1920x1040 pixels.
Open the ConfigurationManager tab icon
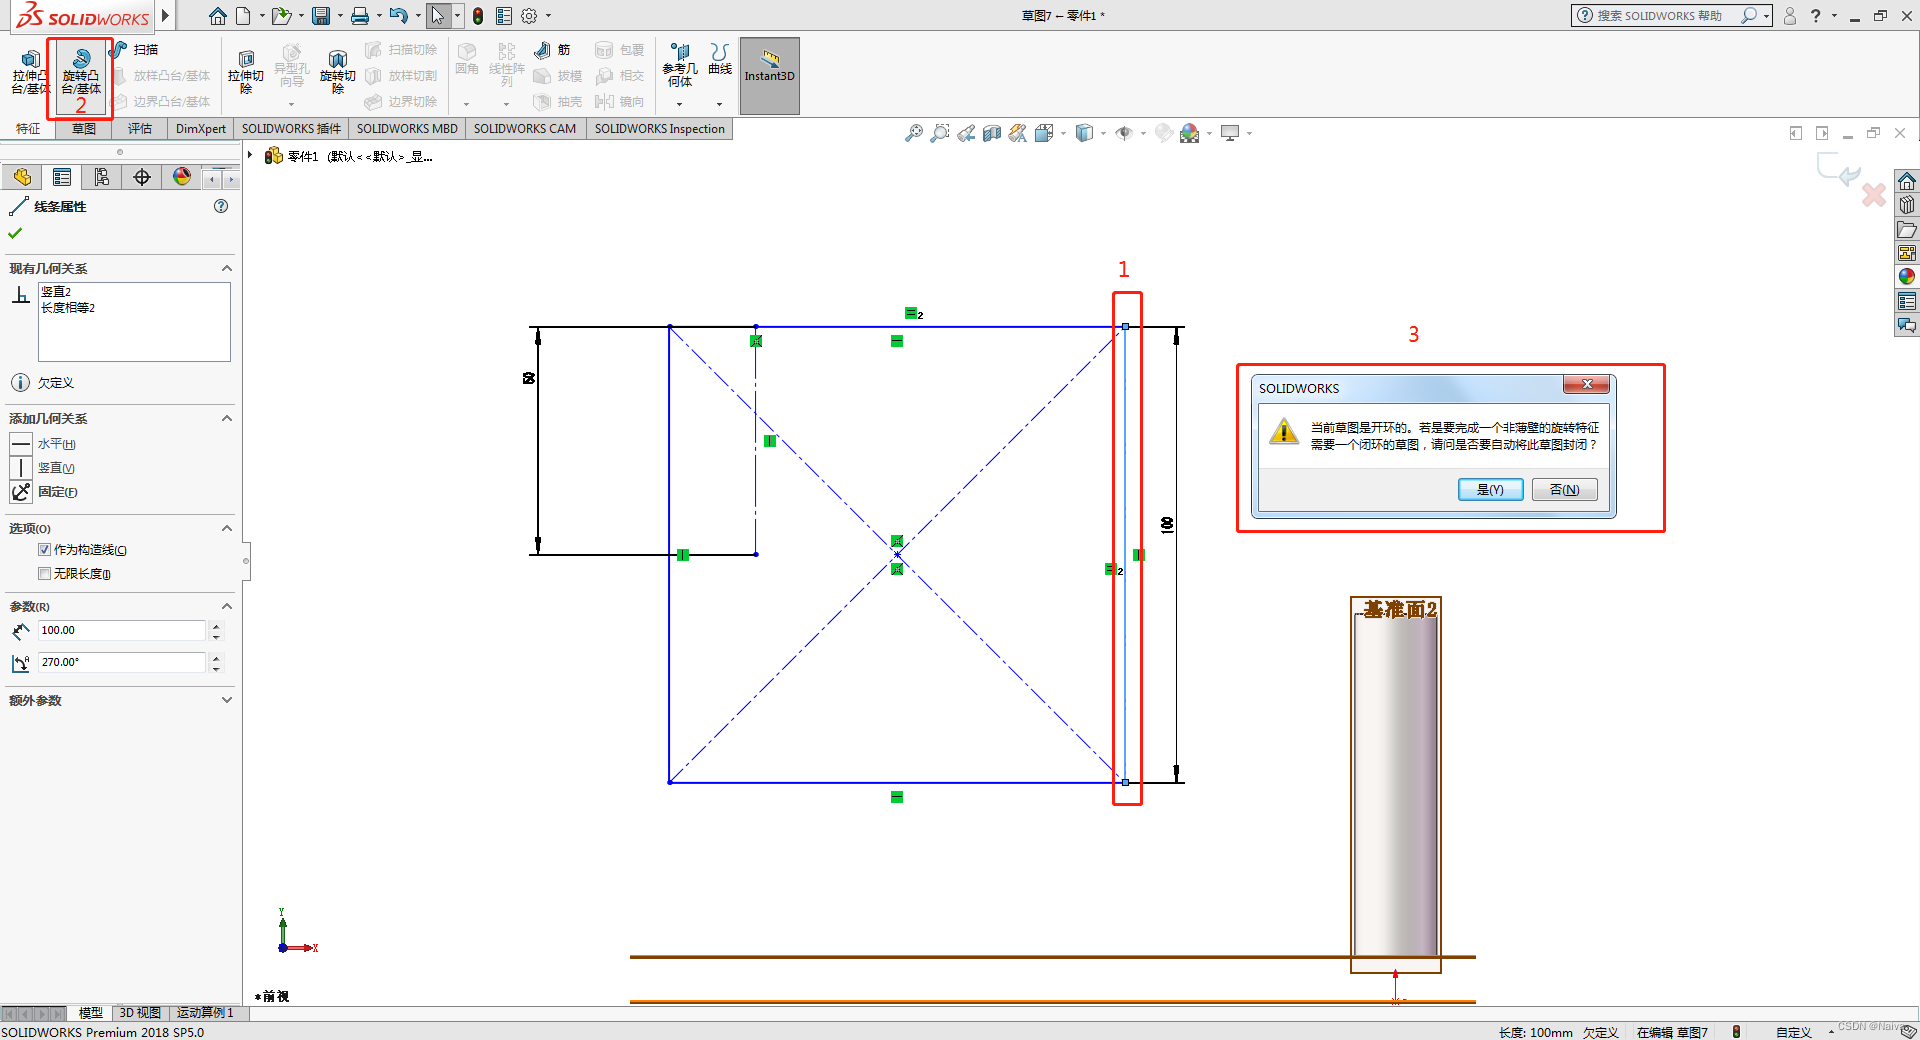(x=102, y=178)
